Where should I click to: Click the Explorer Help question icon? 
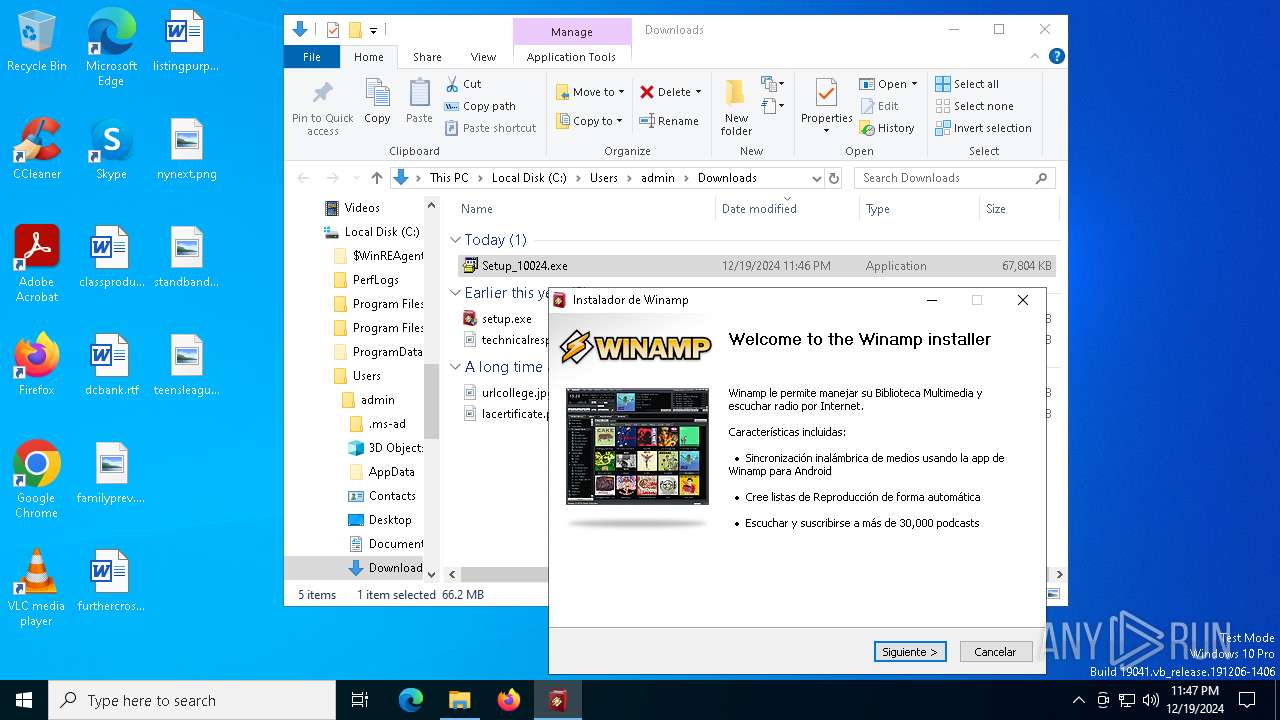pyautogui.click(x=1056, y=57)
